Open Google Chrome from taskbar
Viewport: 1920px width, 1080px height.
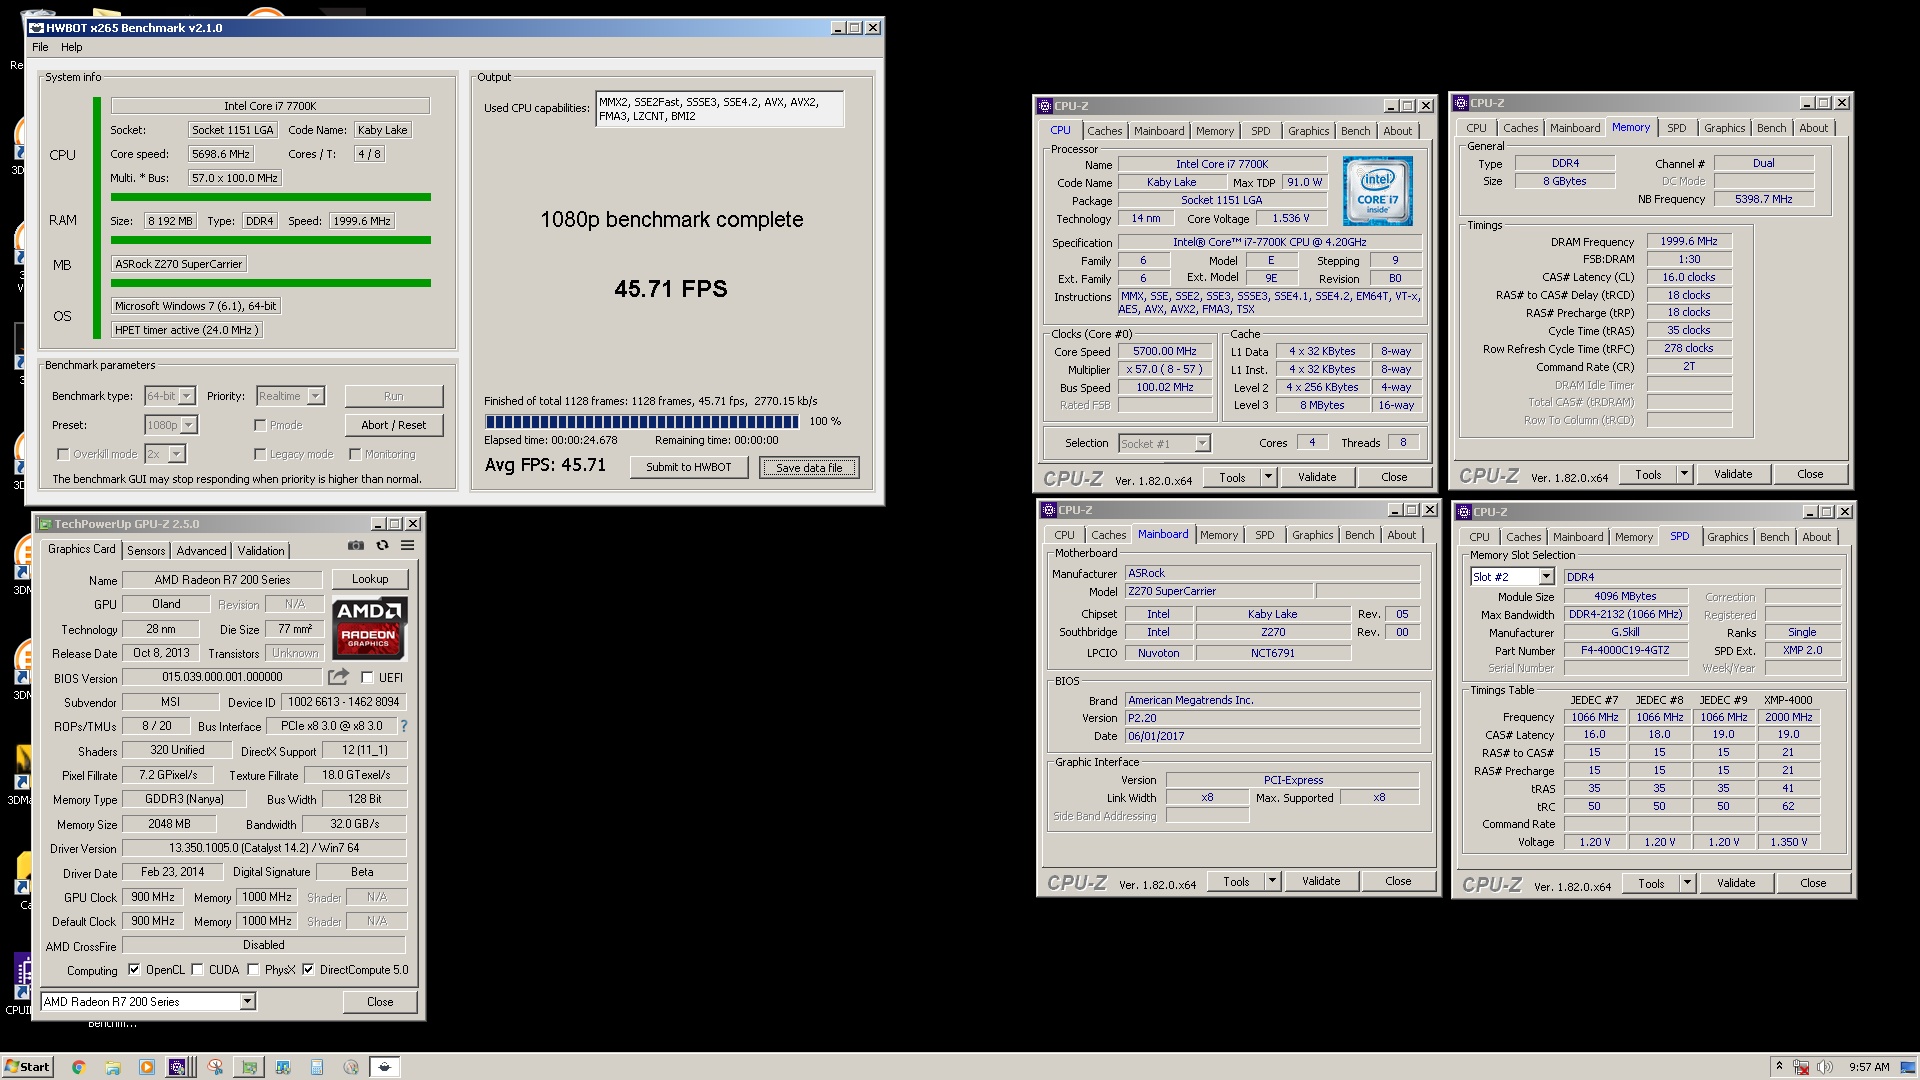[79, 1067]
